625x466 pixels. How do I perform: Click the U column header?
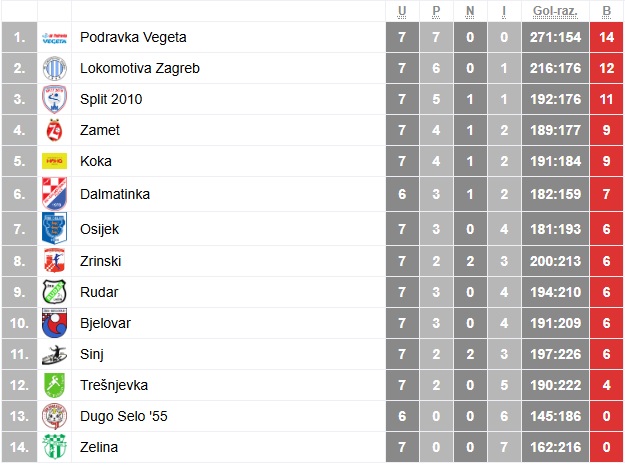[x=402, y=11]
